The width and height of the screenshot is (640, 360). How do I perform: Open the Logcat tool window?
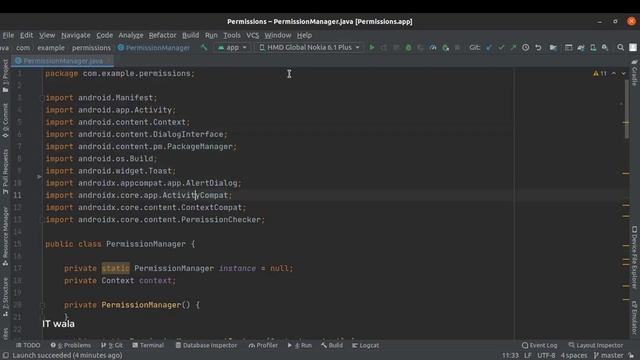(x=365, y=345)
